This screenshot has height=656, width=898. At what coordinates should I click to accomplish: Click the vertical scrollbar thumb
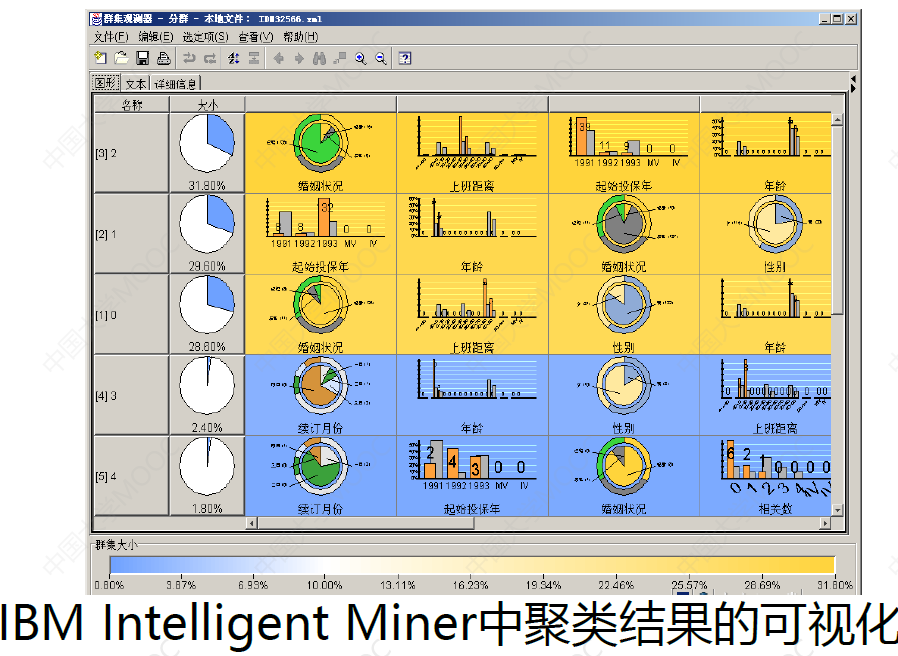[837, 220]
